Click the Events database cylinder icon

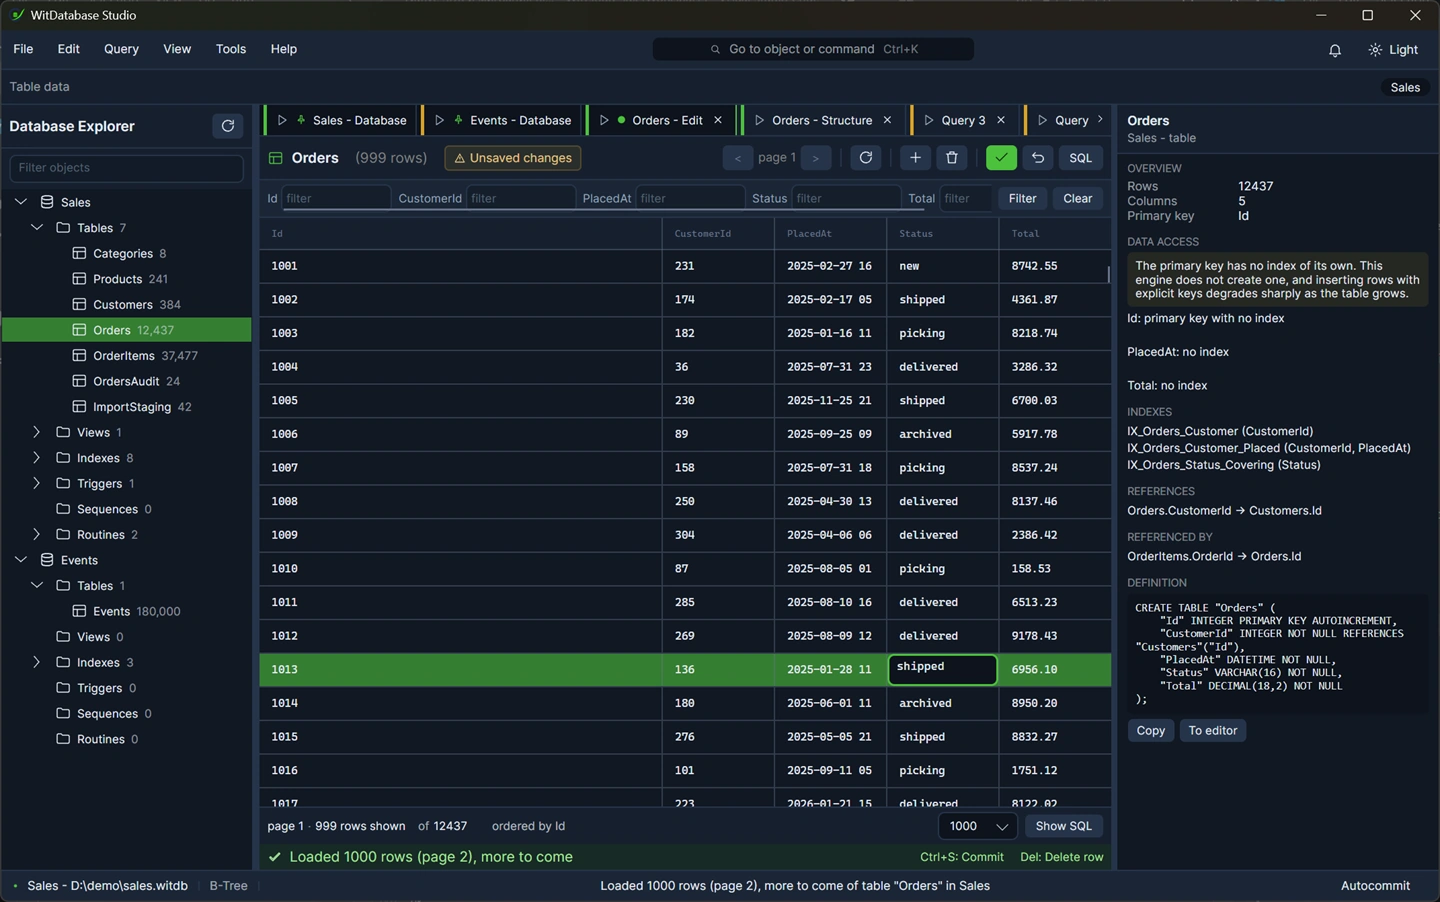click(47, 560)
